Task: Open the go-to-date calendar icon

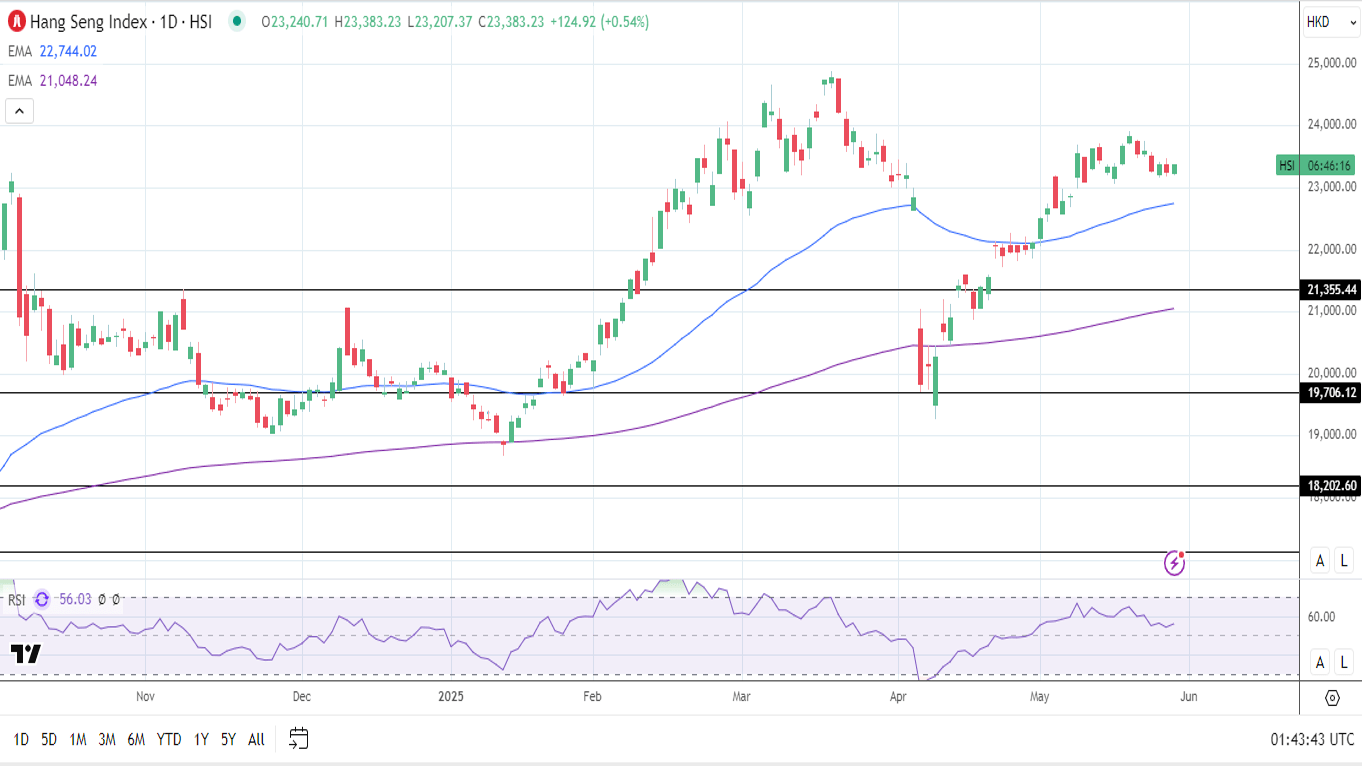Action: pyautogui.click(x=298, y=739)
